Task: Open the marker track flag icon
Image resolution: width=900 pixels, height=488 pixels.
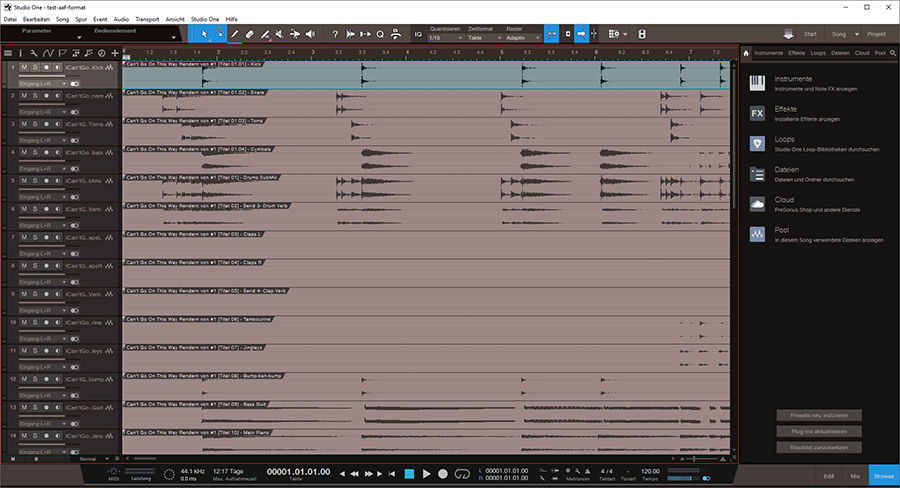Action: pos(63,53)
